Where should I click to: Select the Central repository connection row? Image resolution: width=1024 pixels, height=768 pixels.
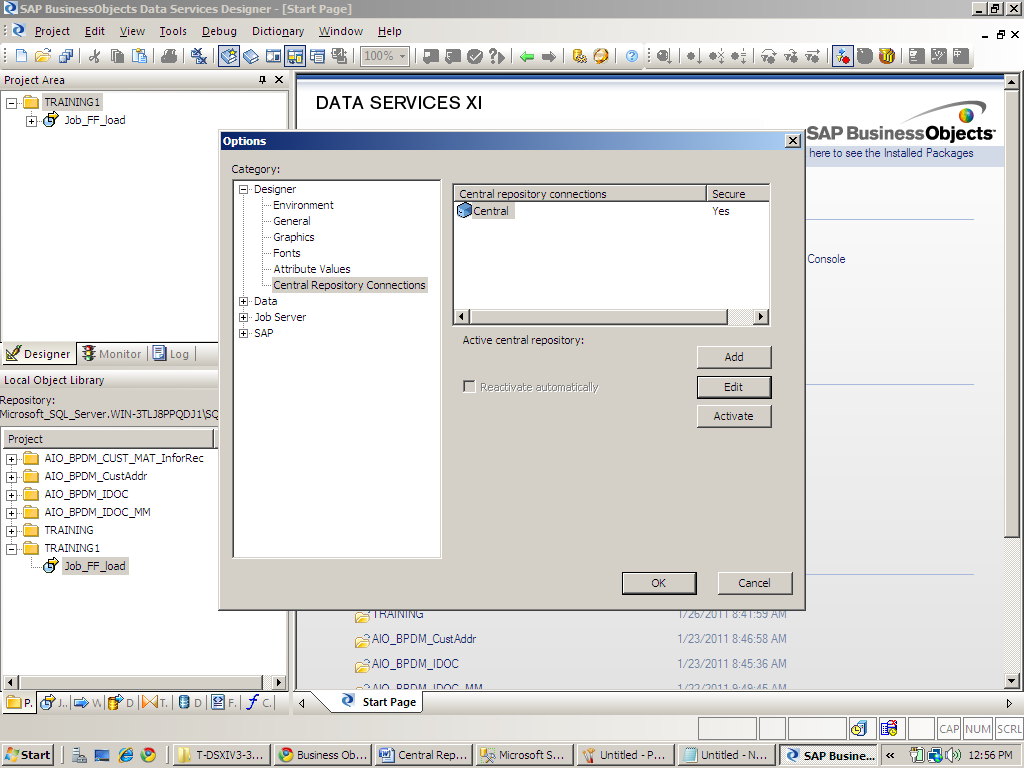[x=611, y=211]
